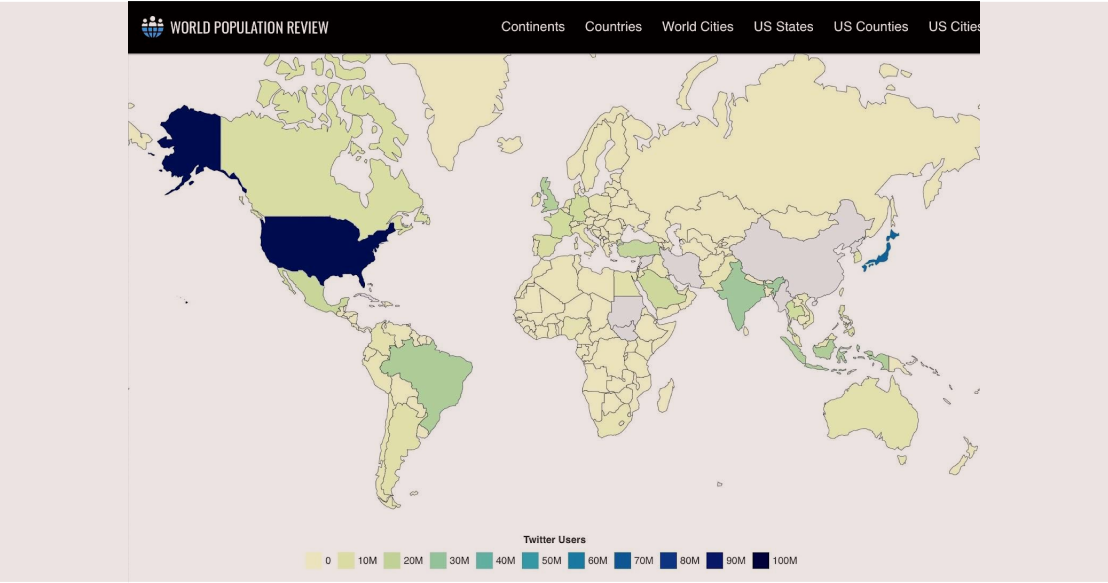Image resolution: width=1108 pixels, height=583 pixels.
Task: Click the 40M legend color swatch
Action: [x=485, y=561]
